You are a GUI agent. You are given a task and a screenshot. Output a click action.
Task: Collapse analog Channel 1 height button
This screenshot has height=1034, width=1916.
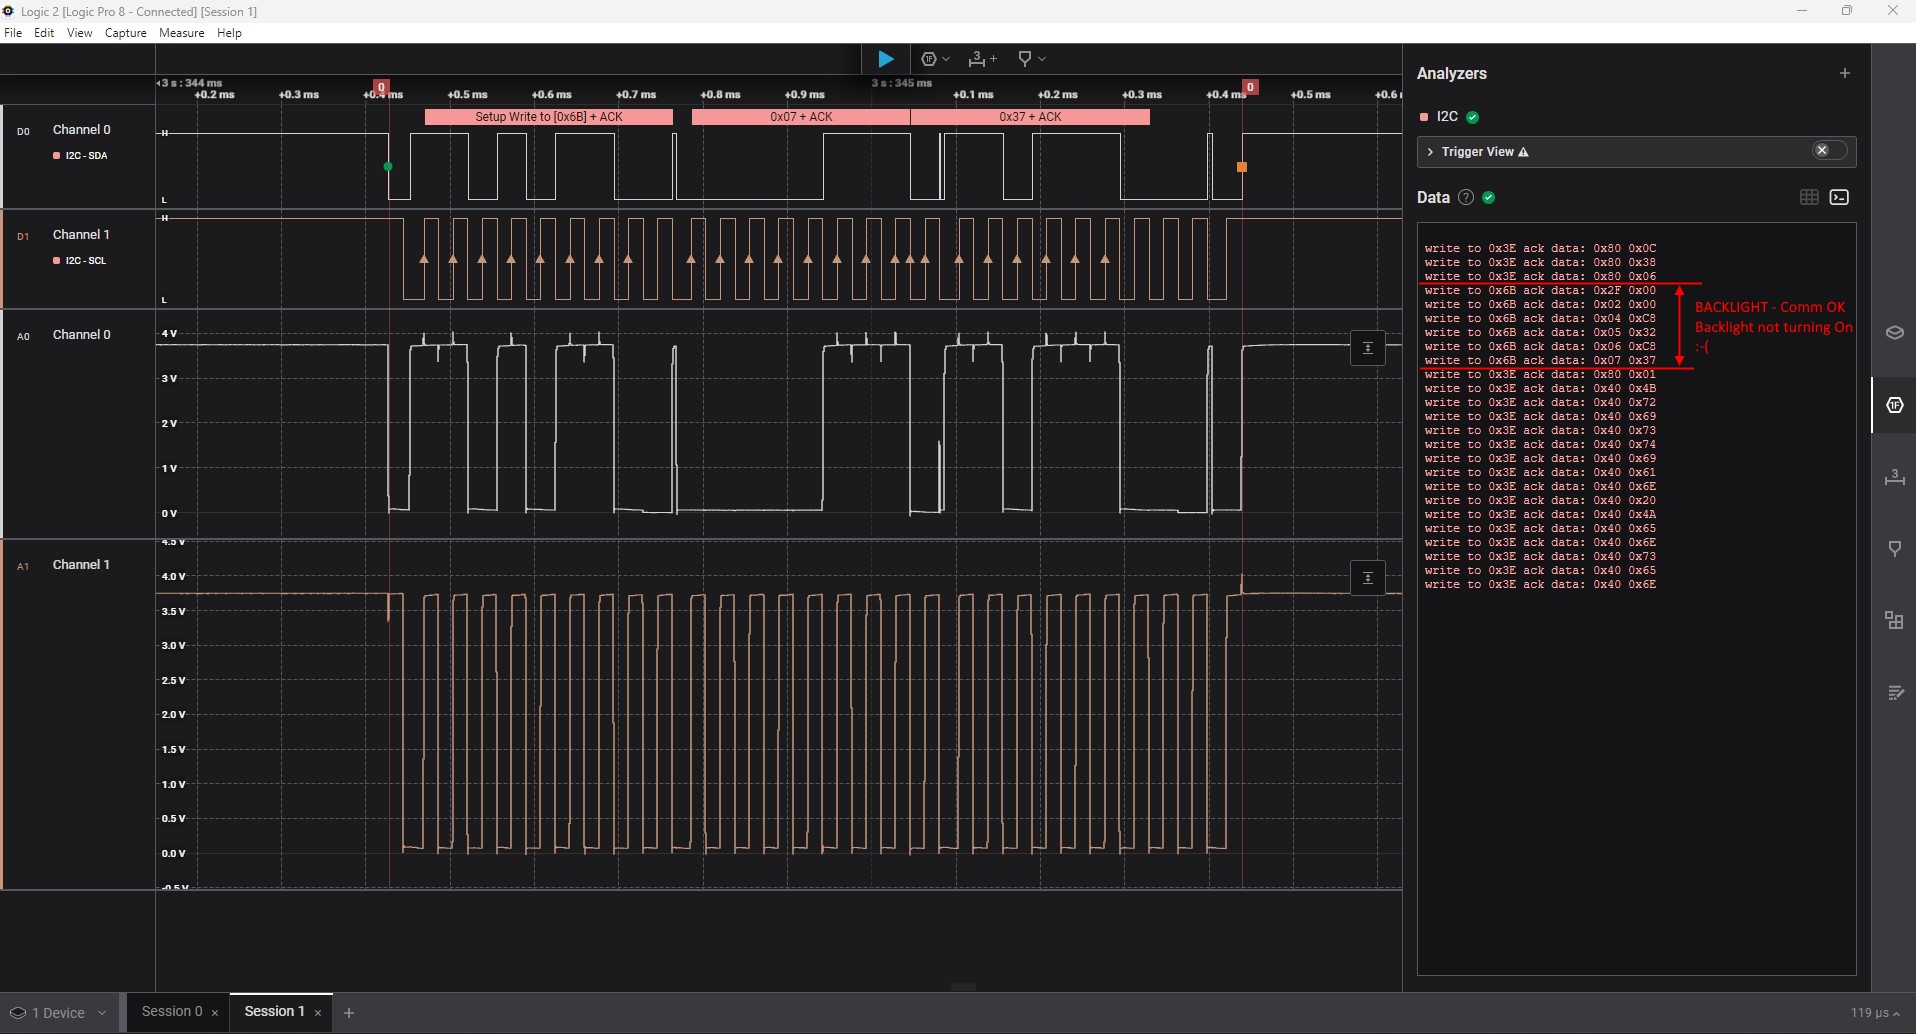click(x=1367, y=578)
